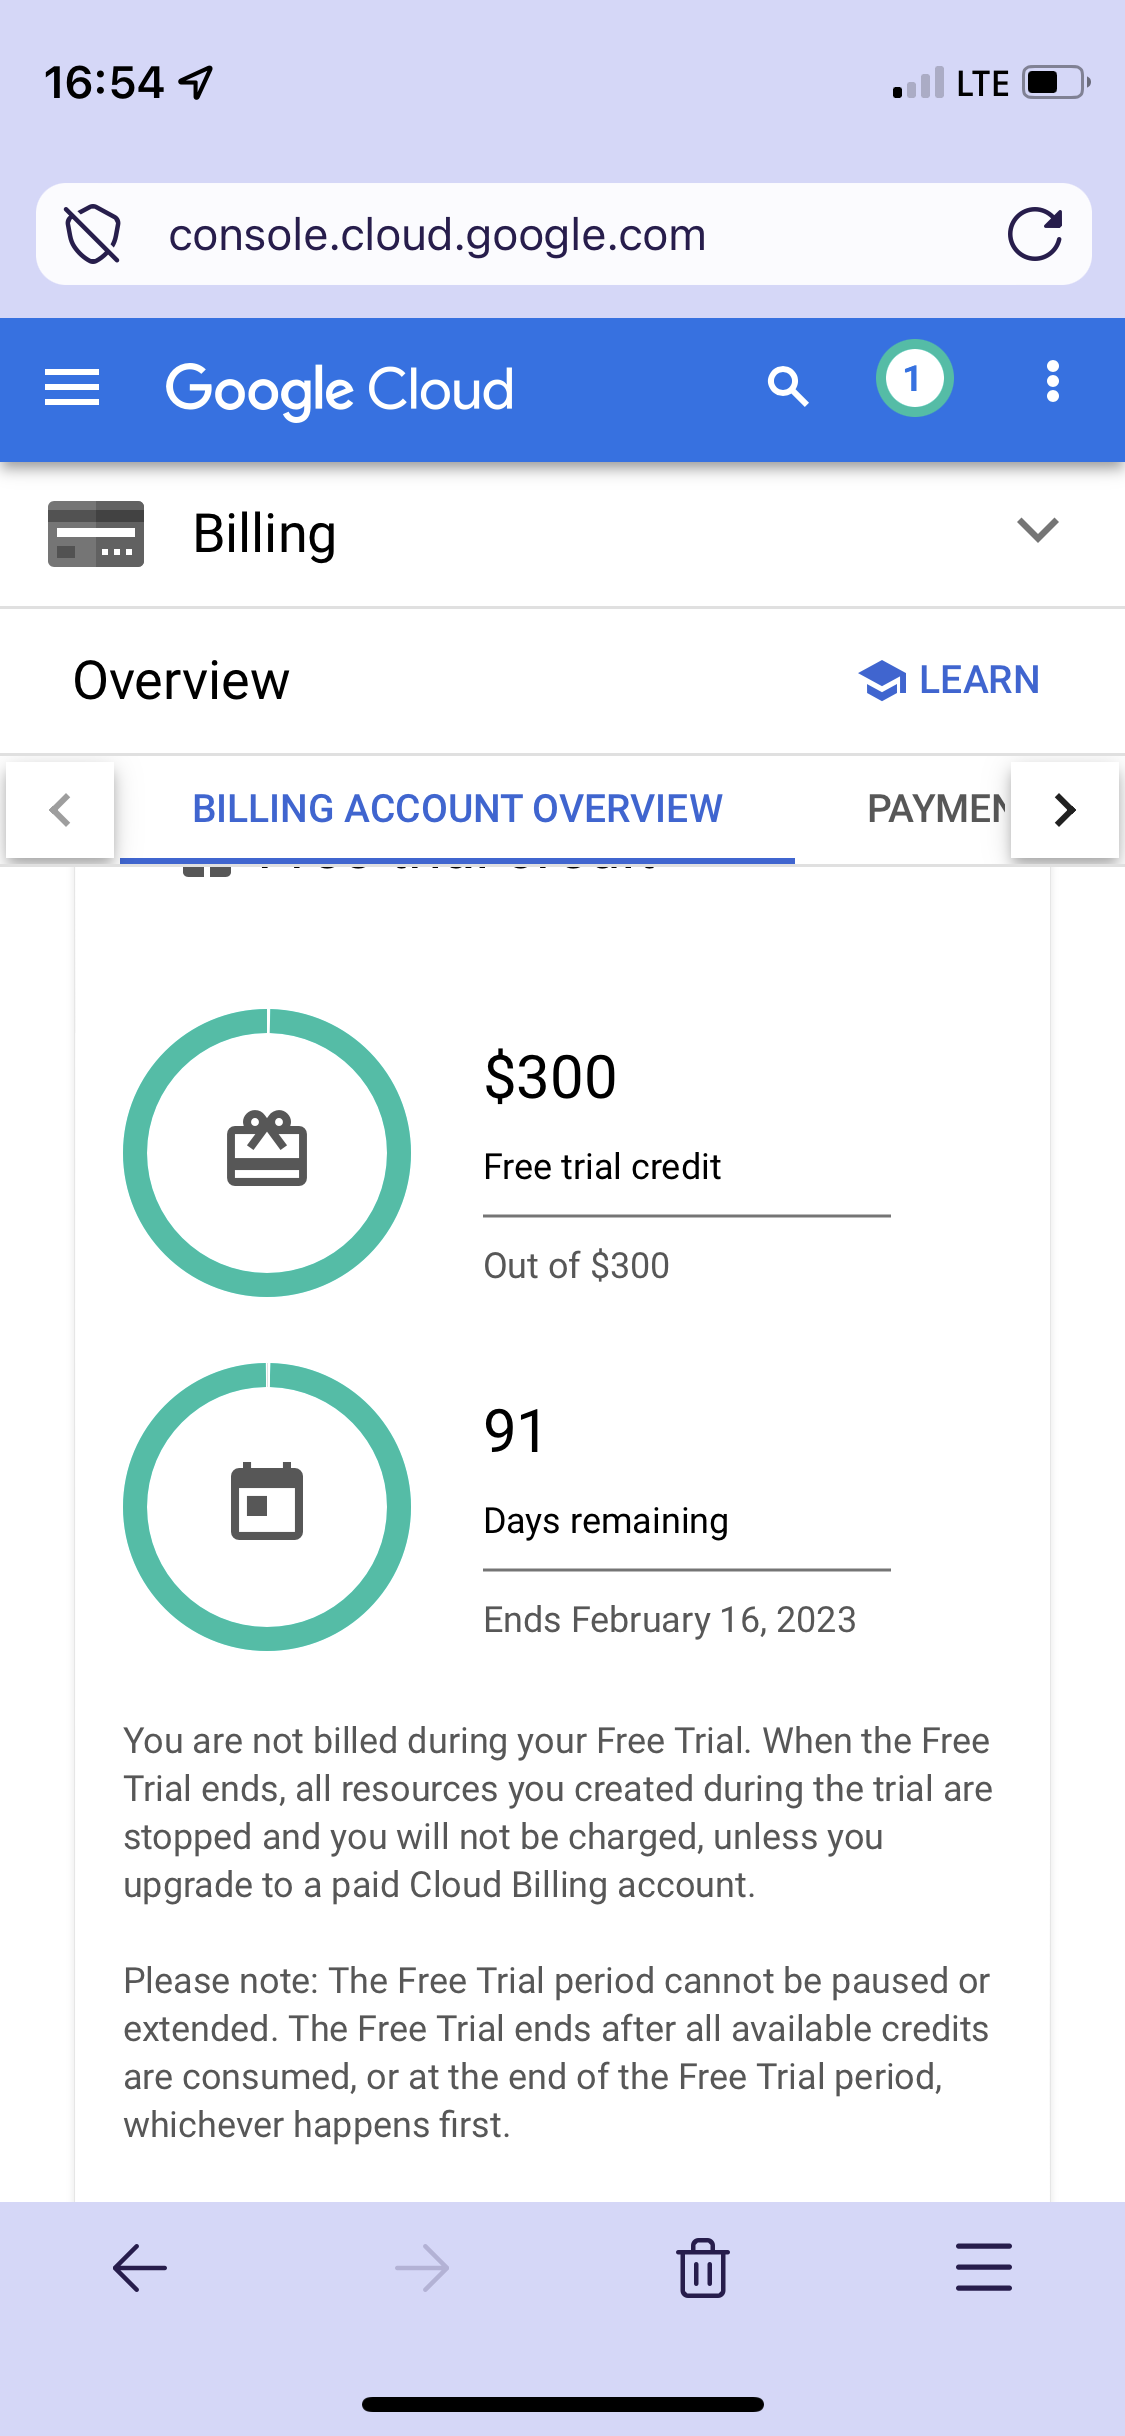Switch to the Payment tab

[x=937, y=809]
